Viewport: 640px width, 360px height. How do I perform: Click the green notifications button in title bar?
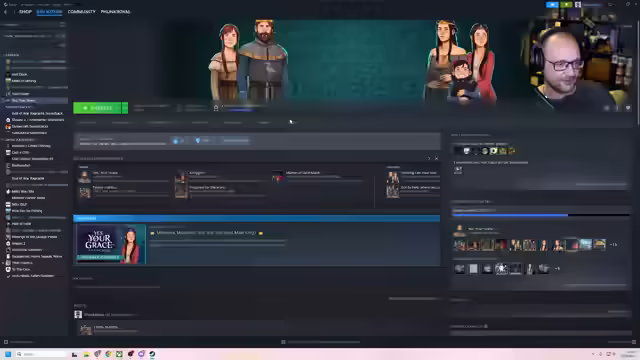tap(567, 4)
